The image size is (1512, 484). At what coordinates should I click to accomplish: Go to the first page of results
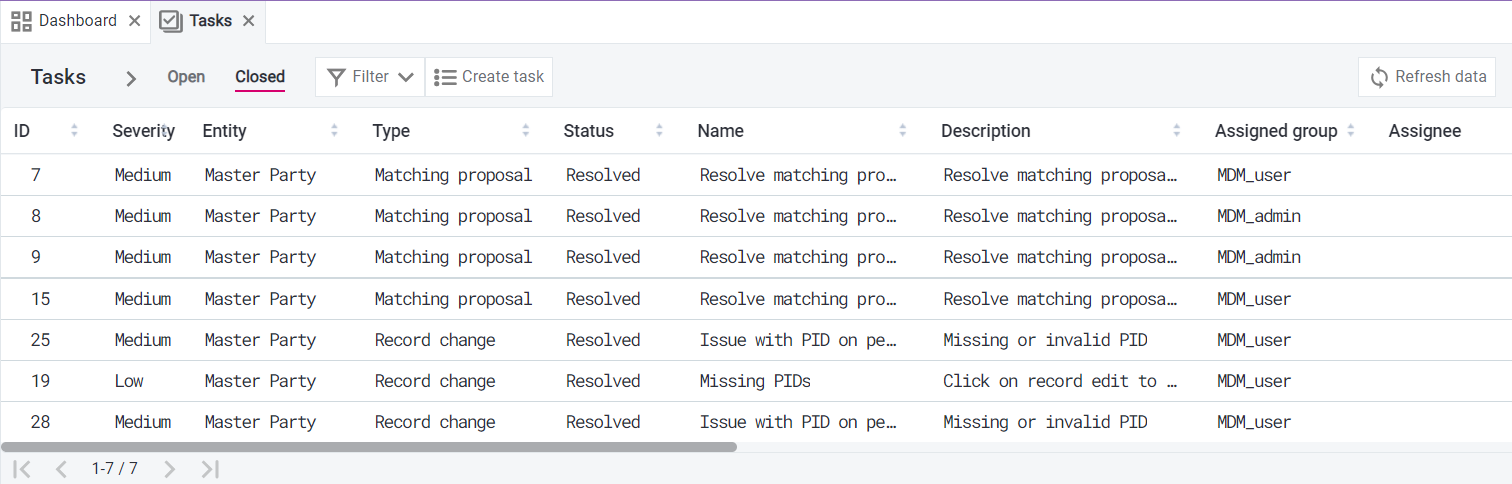pyautogui.click(x=22, y=469)
